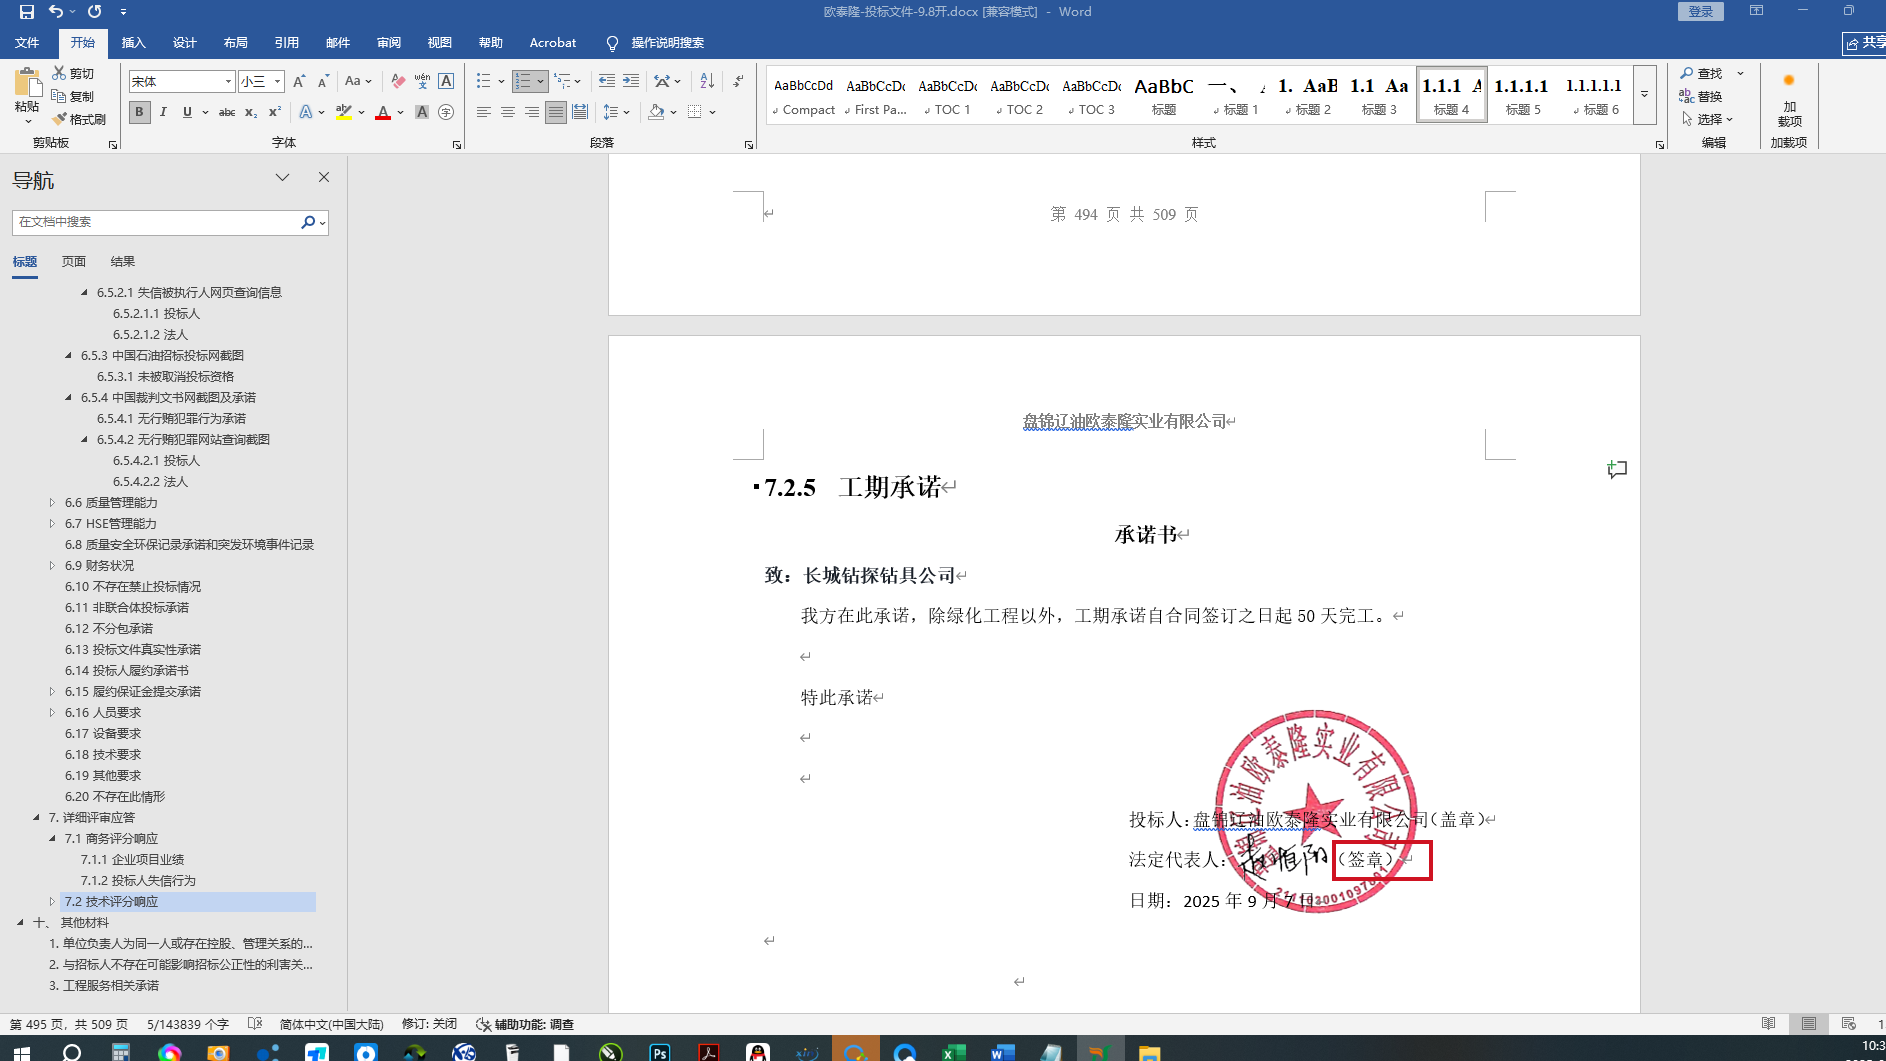The height and width of the screenshot is (1061, 1886).
Task: Shrink the font size one step
Action: pos(323,81)
